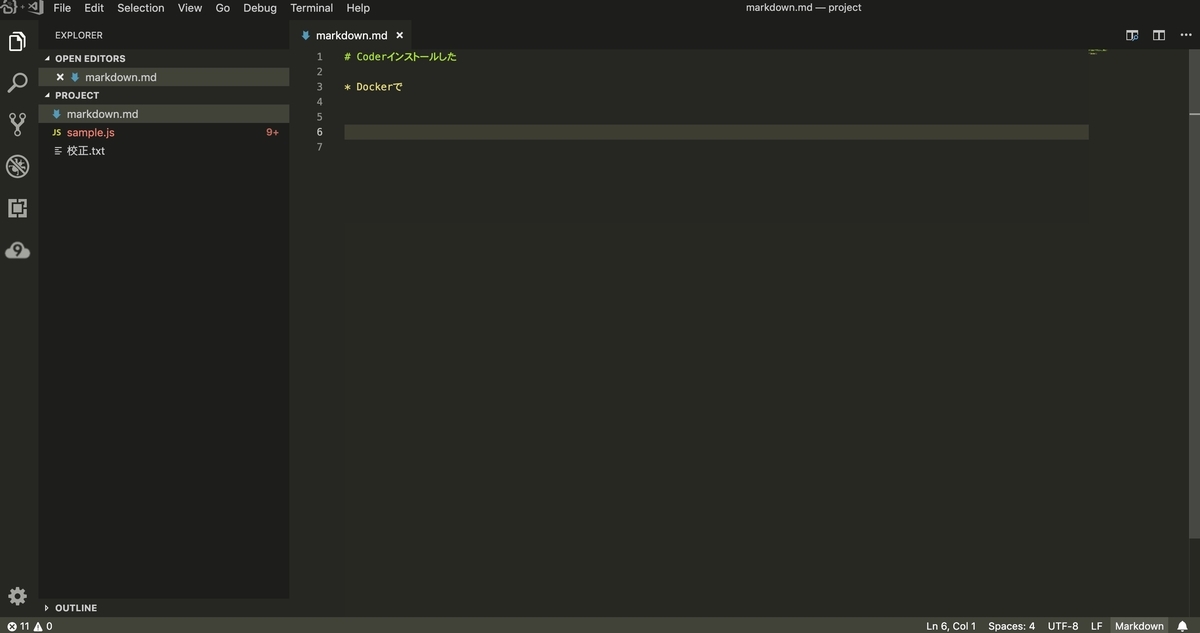Click line number 5 in the gutter
This screenshot has width=1200, height=633.
pos(320,117)
